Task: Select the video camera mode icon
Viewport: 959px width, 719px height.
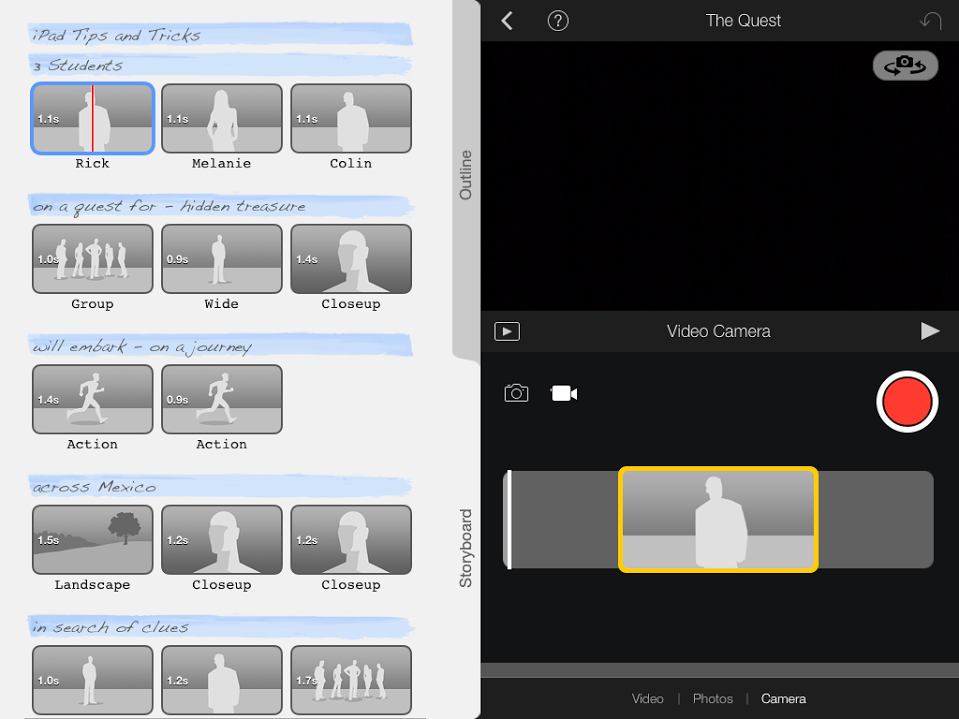Action: 564,393
